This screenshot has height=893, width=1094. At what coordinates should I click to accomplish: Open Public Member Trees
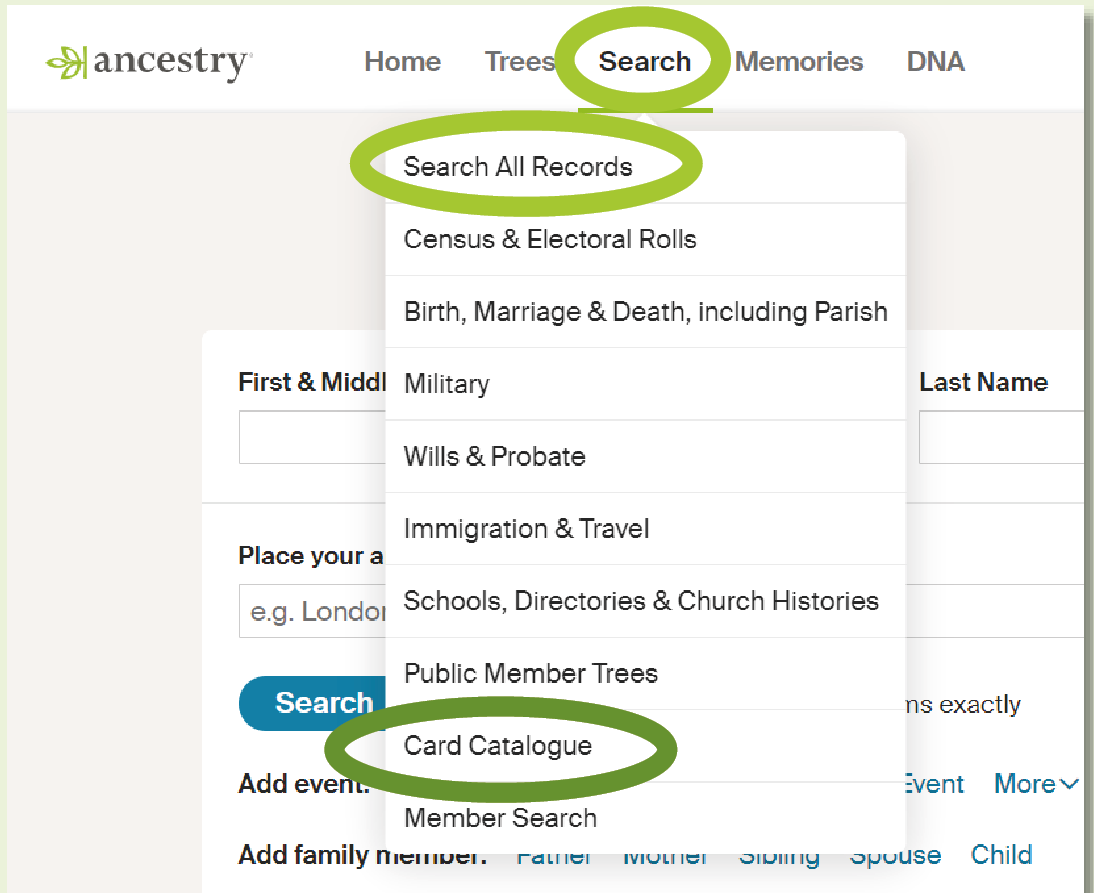tap(530, 674)
